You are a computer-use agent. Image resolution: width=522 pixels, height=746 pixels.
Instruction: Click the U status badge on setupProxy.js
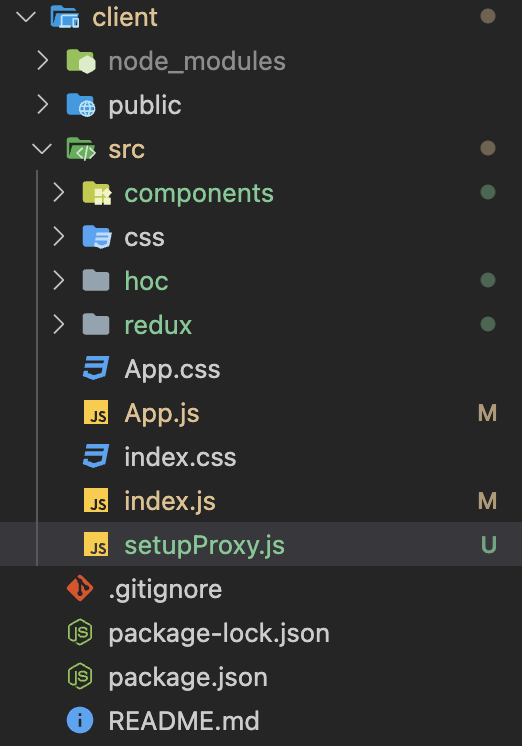pos(489,545)
